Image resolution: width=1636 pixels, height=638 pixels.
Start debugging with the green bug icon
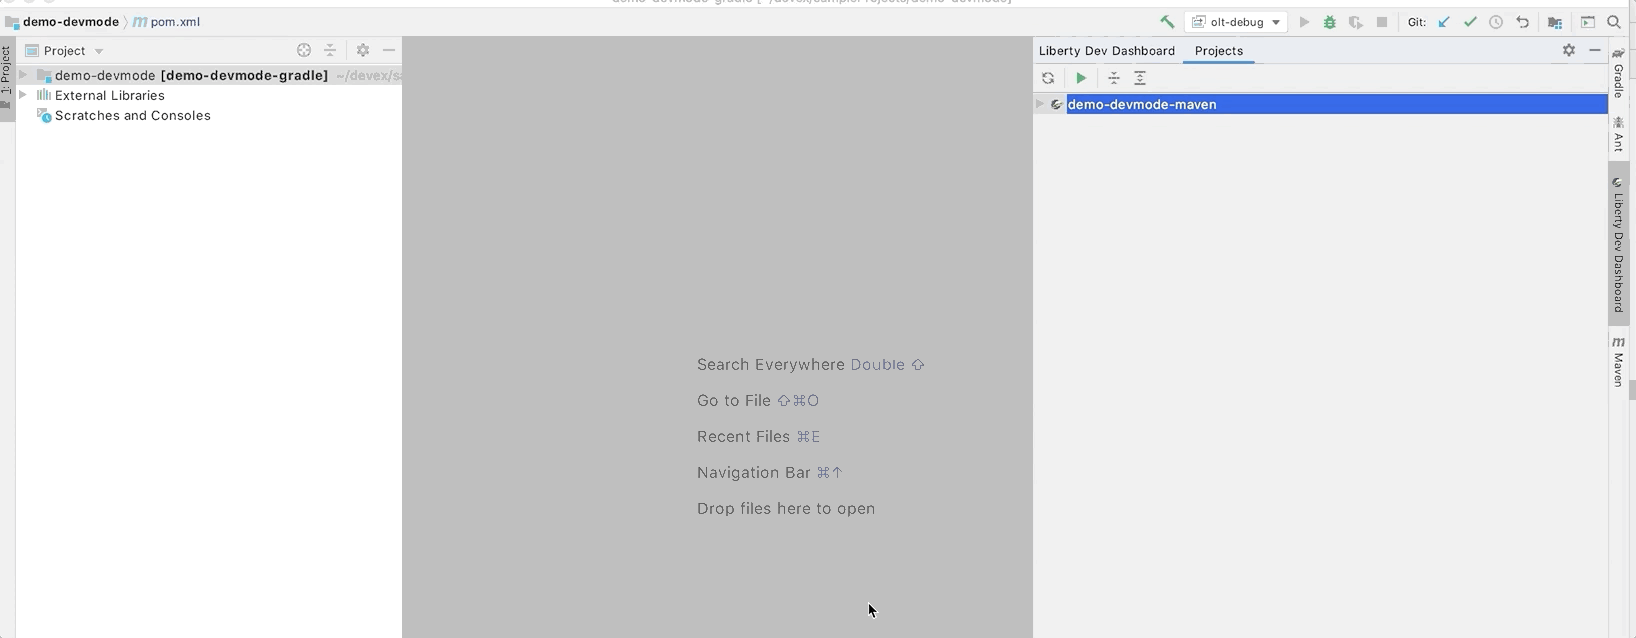(x=1329, y=22)
